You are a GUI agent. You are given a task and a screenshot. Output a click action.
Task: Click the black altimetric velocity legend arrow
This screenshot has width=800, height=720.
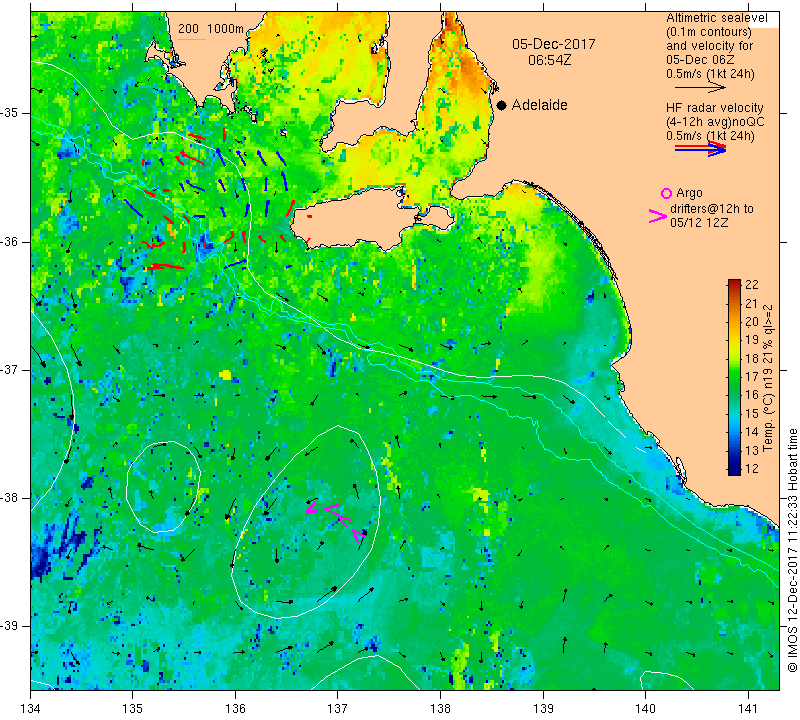[700, 88]
